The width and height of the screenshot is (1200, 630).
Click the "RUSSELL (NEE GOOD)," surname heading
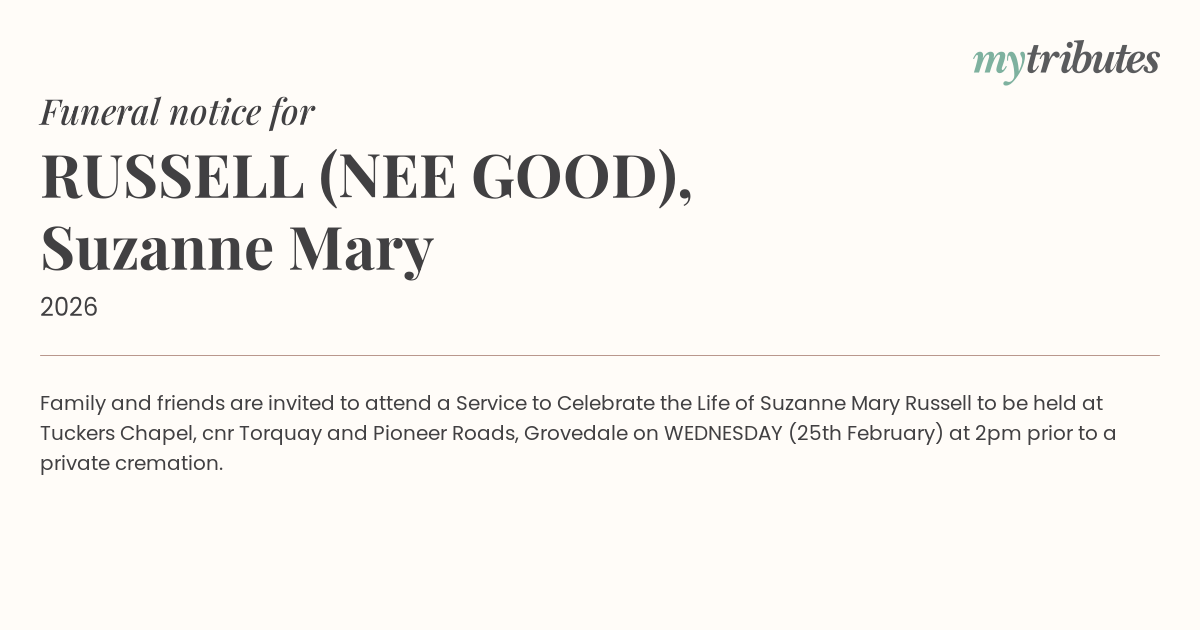tap(366, 177)
